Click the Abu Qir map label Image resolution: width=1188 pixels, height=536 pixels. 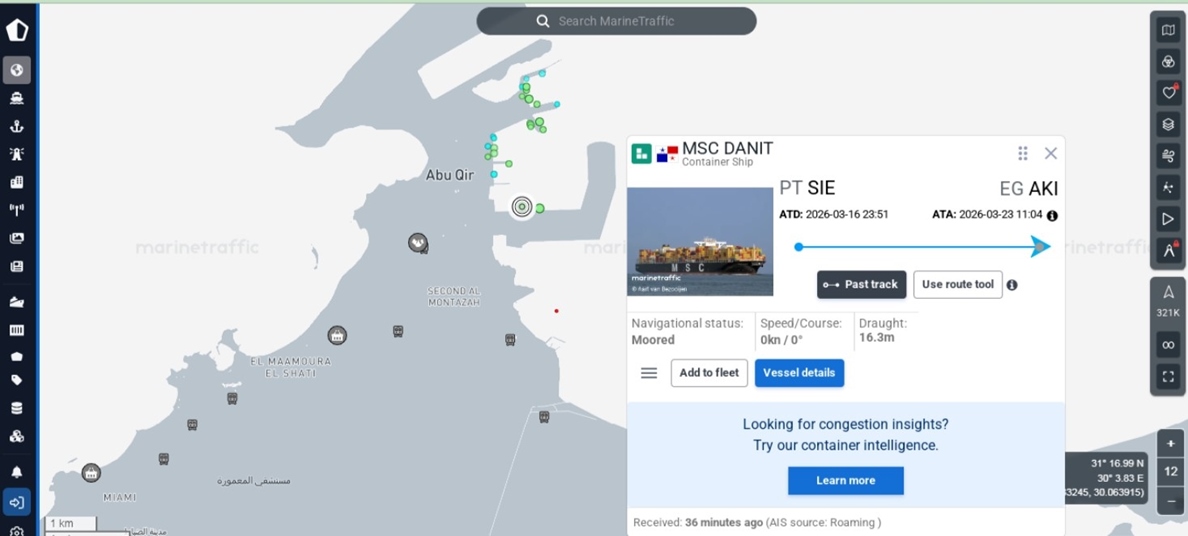pyautogui.click(x=449, y=175)
